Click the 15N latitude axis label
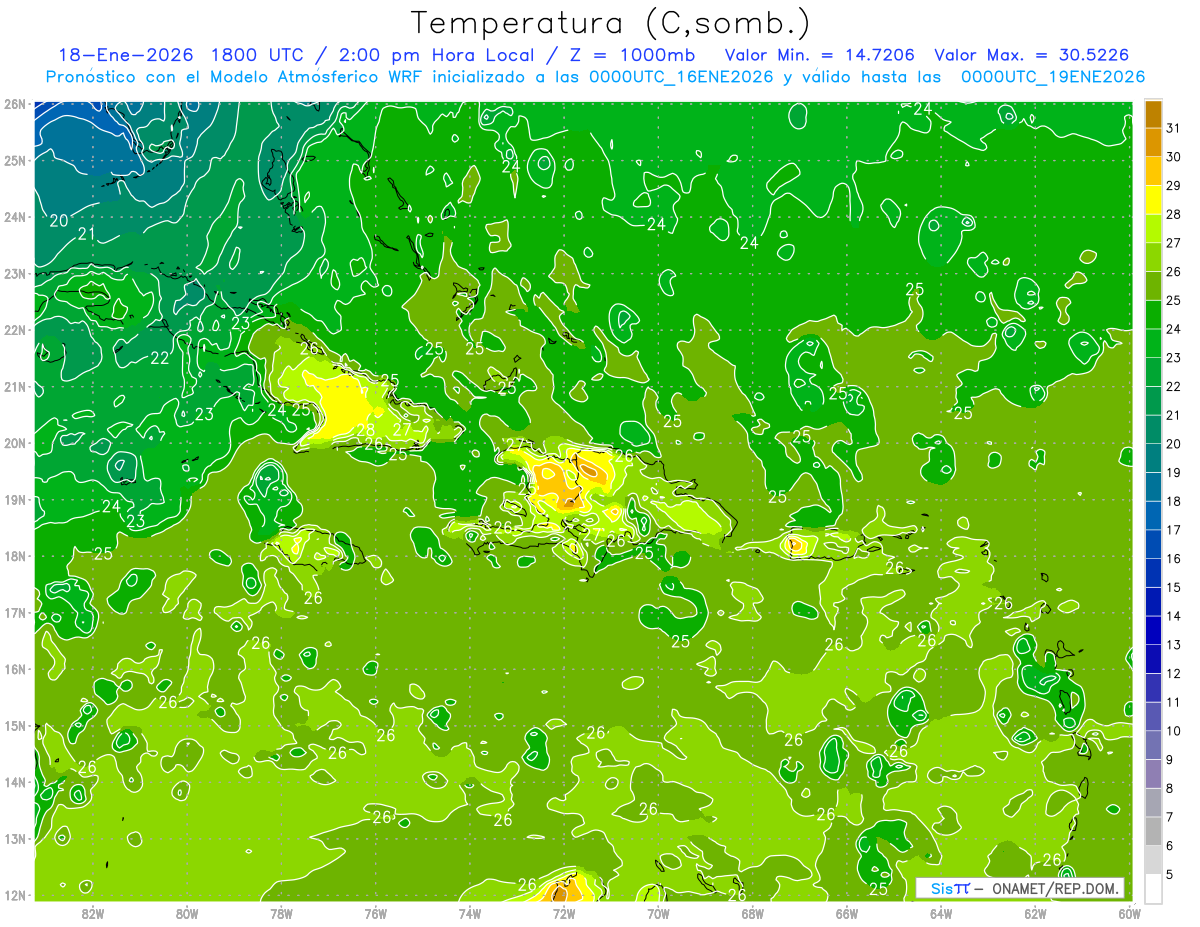Viewport: 1200px width, 927px height. pyautogui.click(x=14, y=726)
